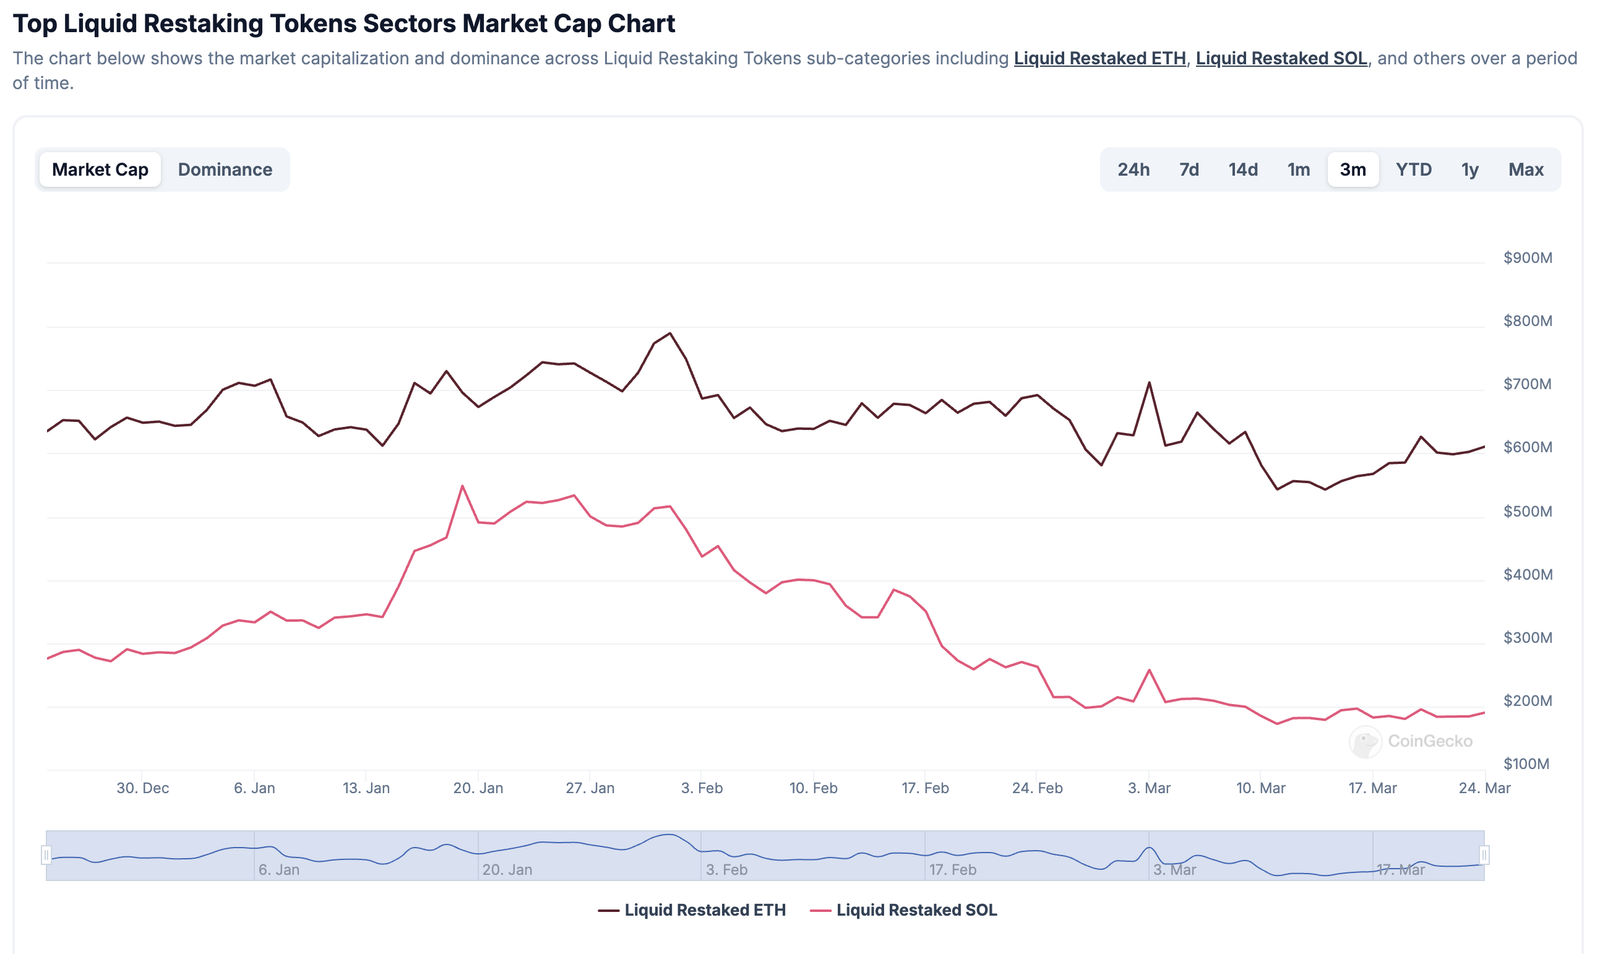Select the 7d time range
The image size is (1600, 954).
[x=1189, y=169]
